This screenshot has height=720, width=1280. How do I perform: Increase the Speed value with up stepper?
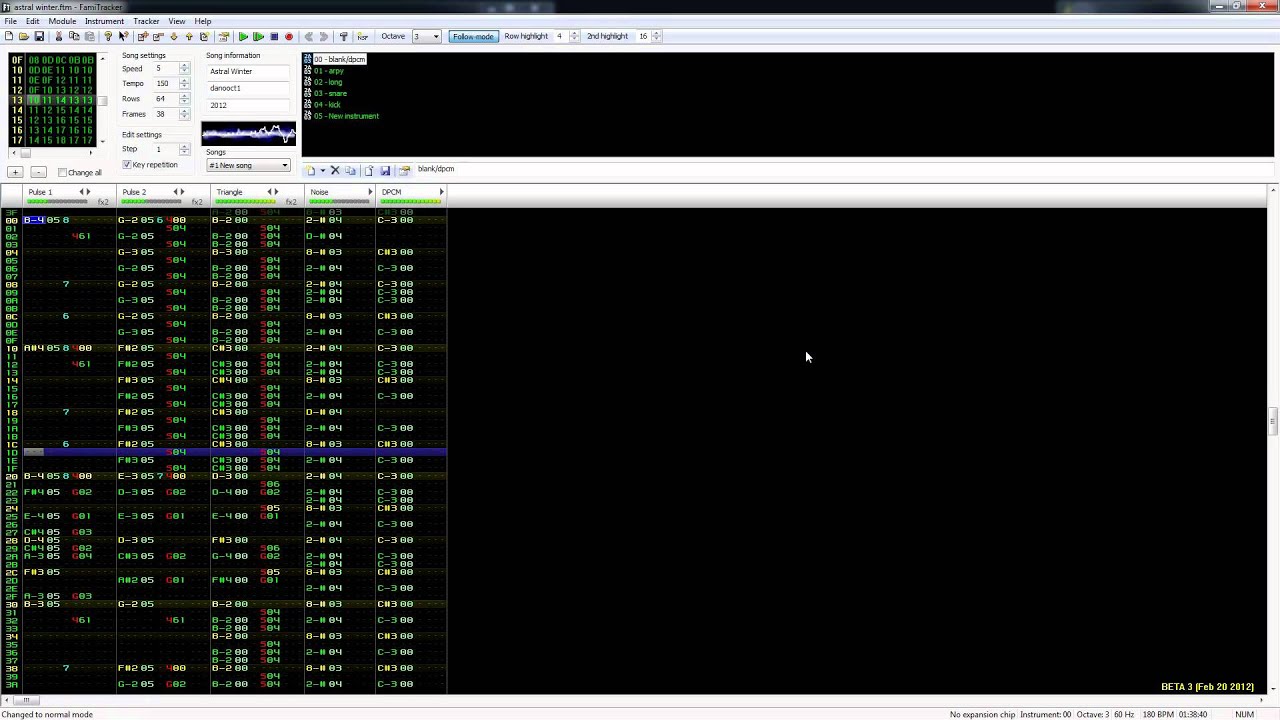pos(184,66)
